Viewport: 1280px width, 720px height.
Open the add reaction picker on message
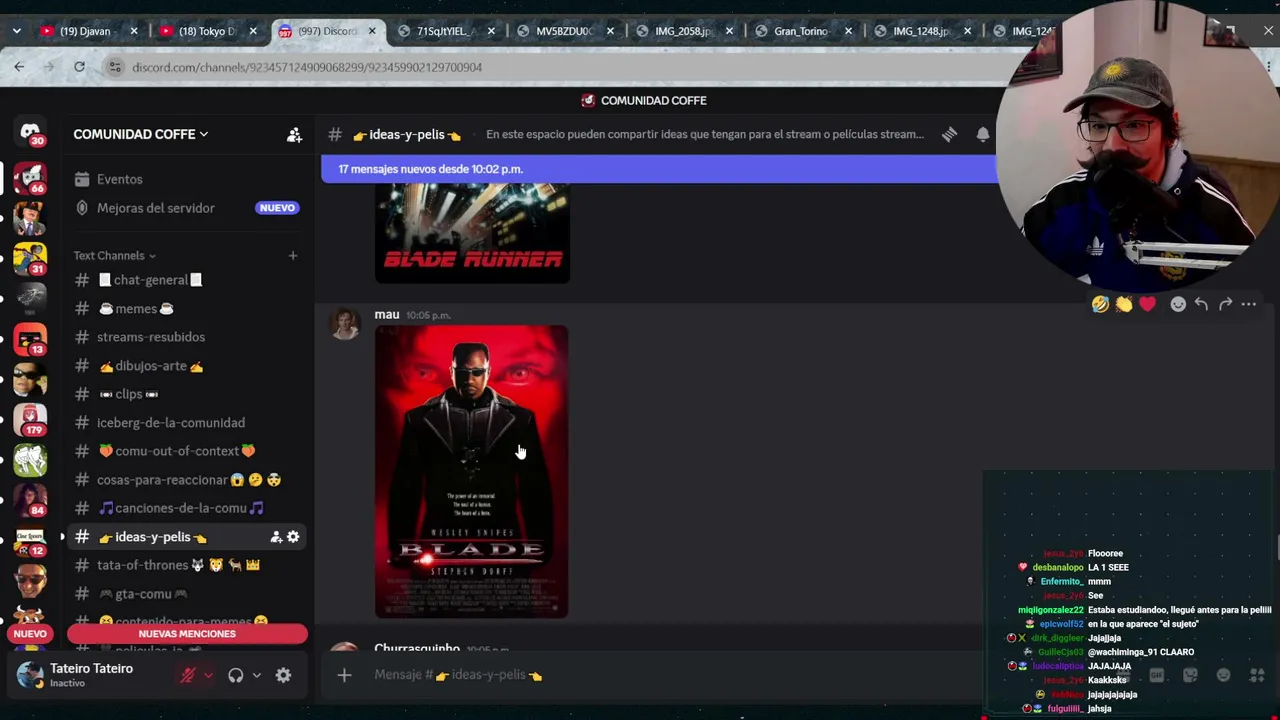click(1178, 304)
